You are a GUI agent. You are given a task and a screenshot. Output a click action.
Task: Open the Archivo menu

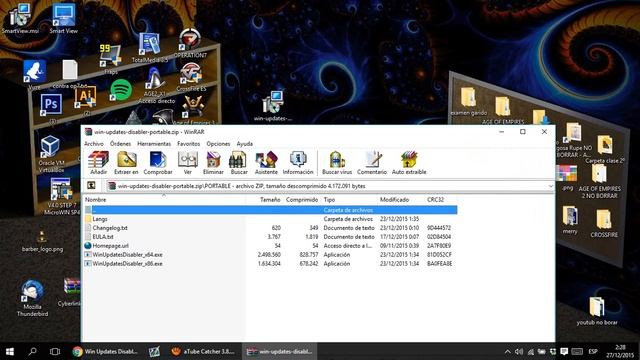coord(94,144)
